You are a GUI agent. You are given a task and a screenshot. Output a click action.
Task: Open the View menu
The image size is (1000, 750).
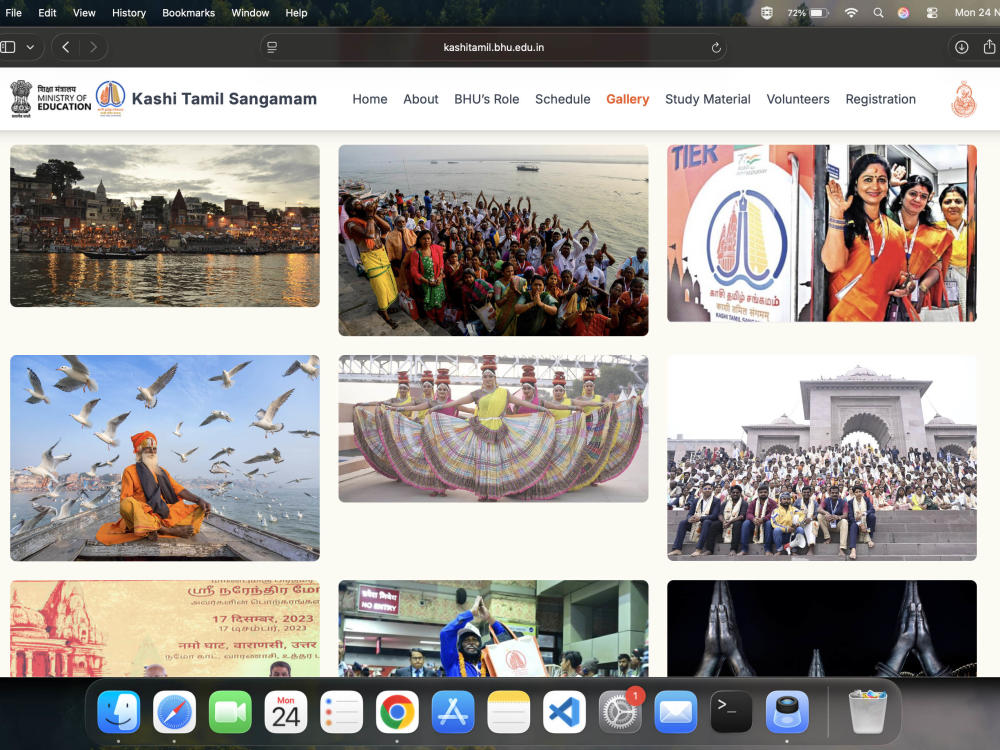tap(84, 13)
